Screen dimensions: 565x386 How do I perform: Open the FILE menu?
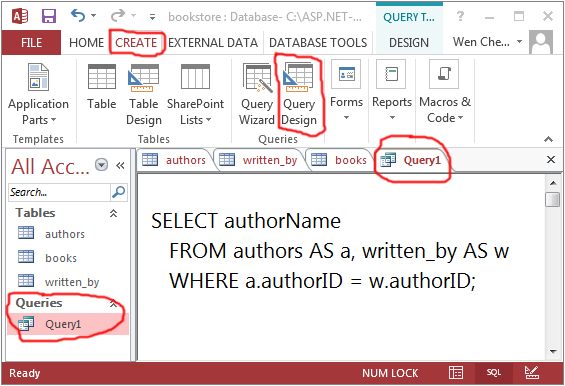point(31,43)
